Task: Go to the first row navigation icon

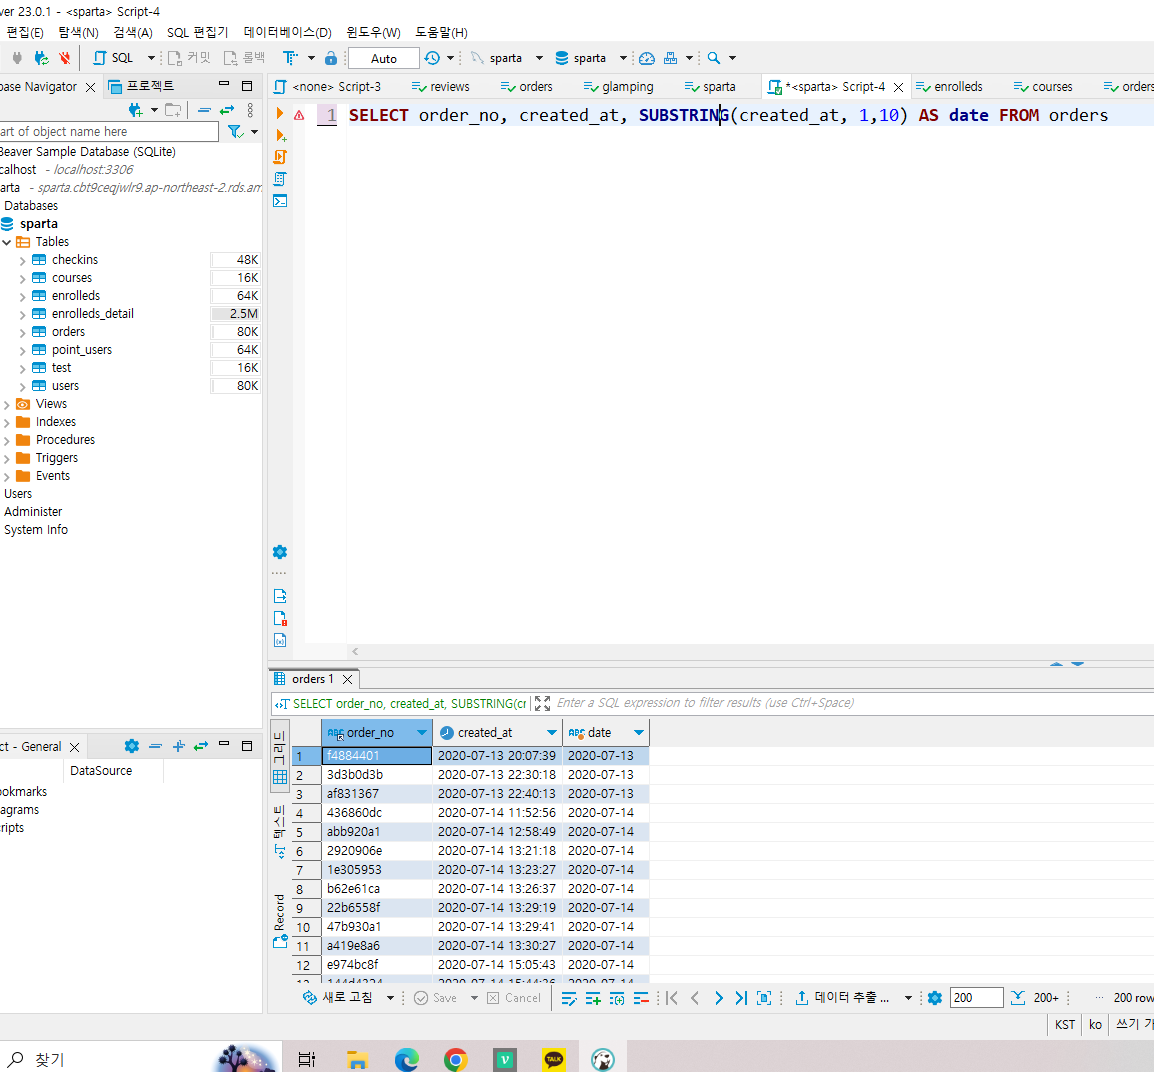Action: pos(671,998)
